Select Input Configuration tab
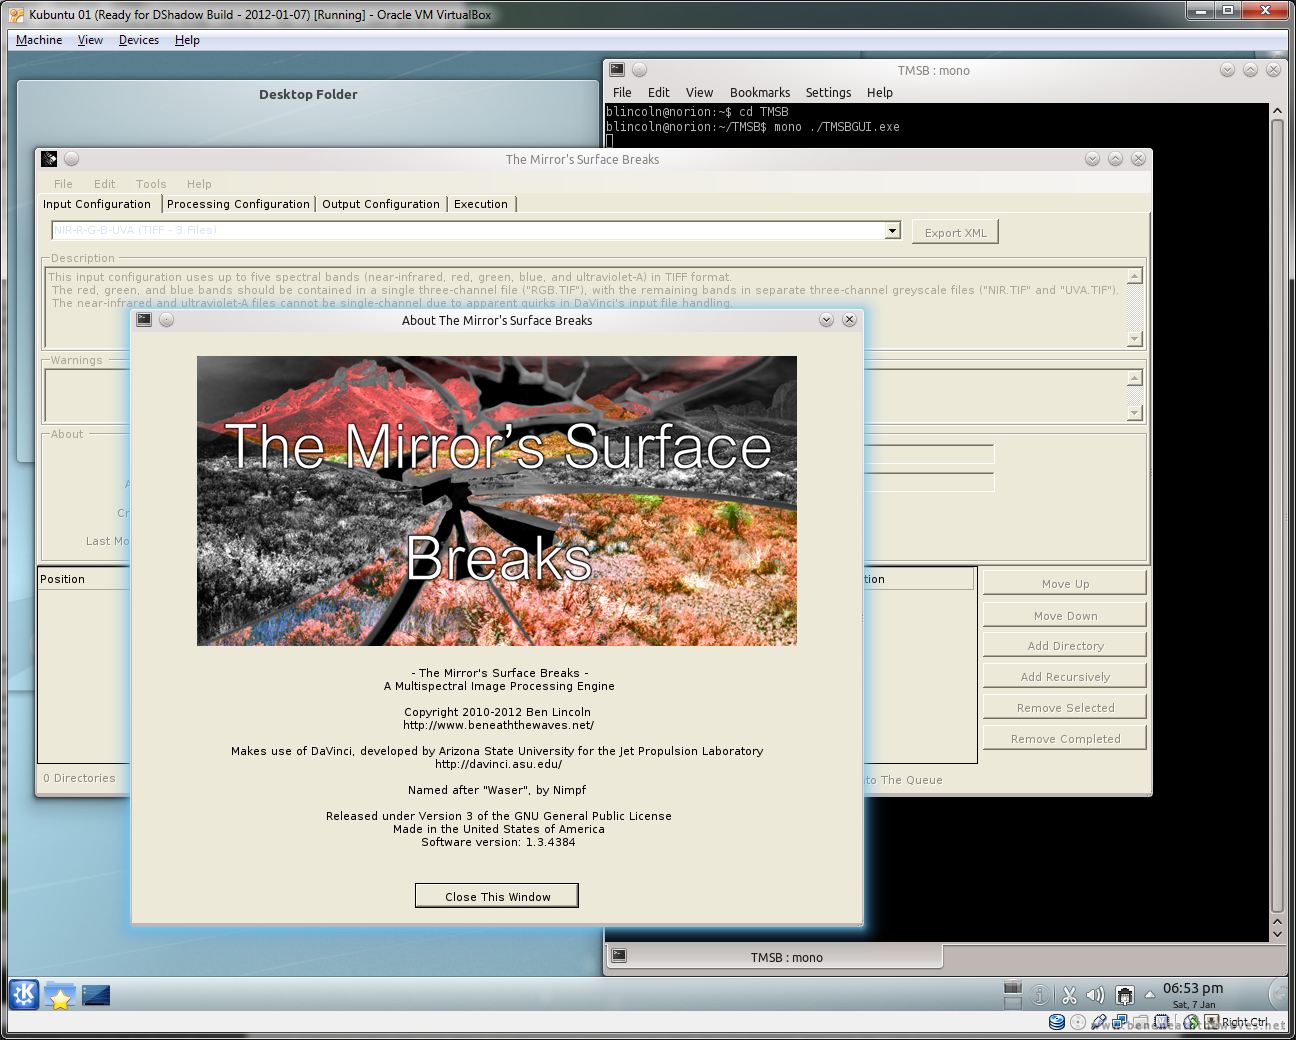 pyautogui.click(x=97, y=204)
